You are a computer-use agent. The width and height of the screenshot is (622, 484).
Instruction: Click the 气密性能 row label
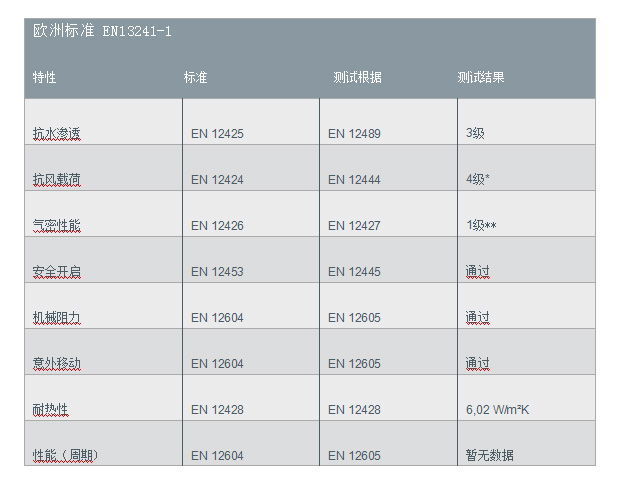pos(56,226)
